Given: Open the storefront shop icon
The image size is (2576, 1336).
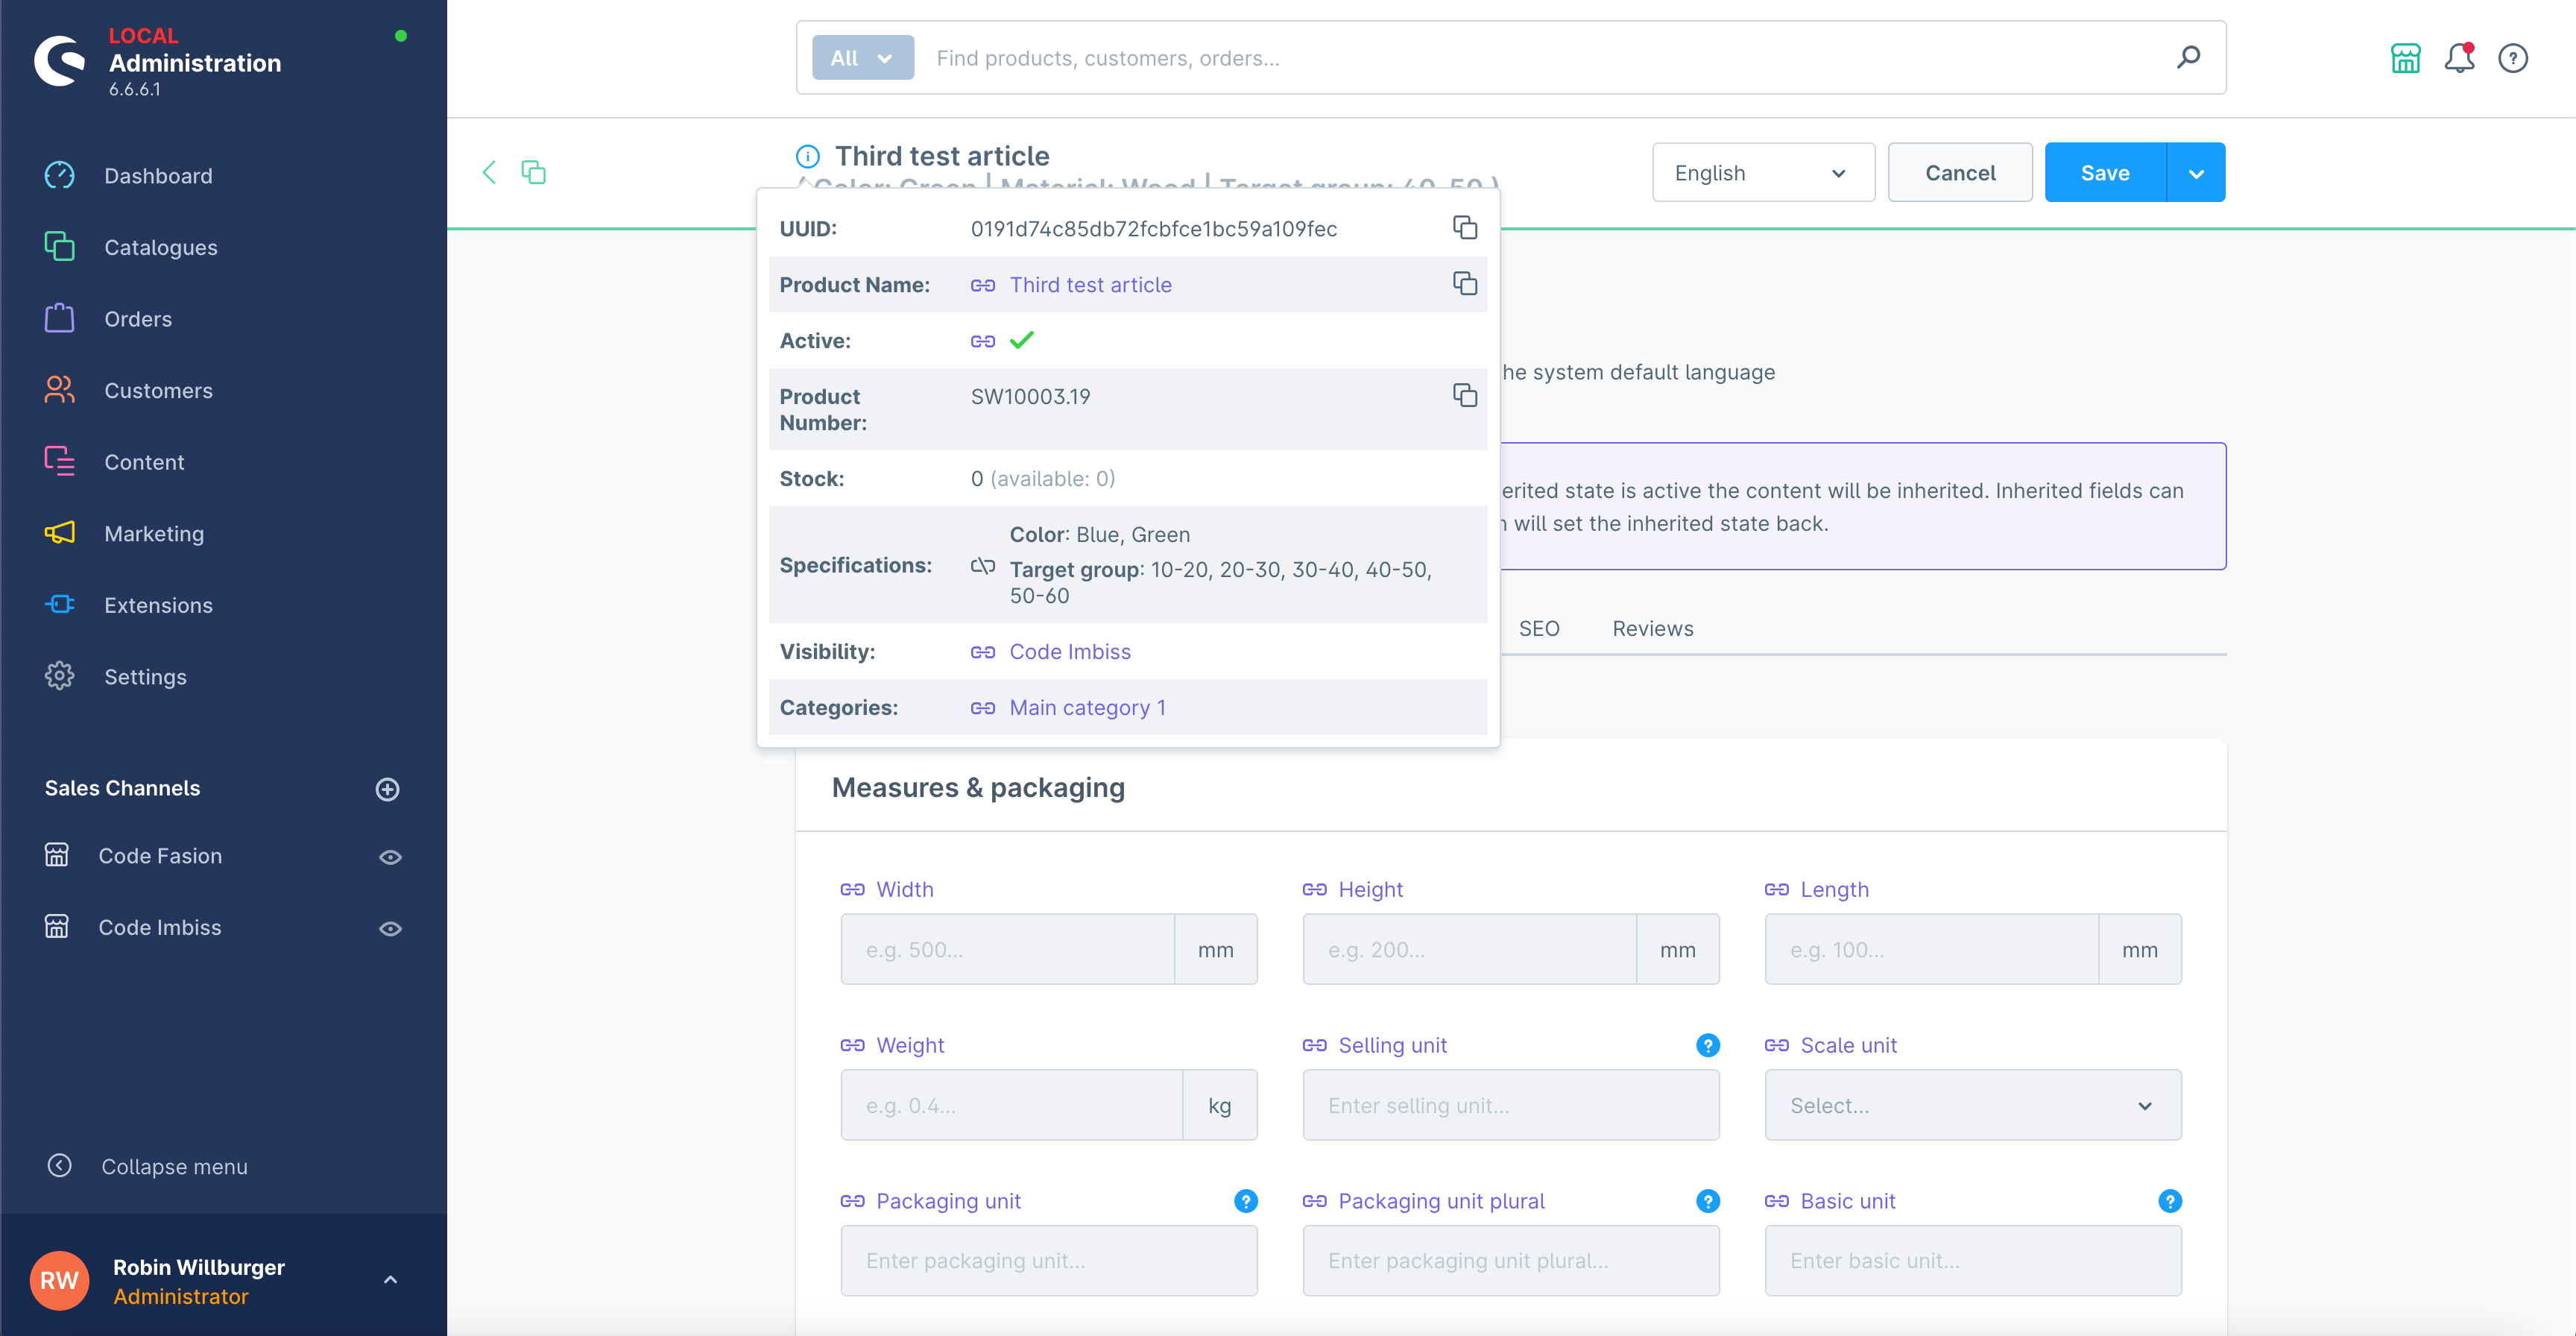Looking at the screenshot, I should click(2405, 58).
